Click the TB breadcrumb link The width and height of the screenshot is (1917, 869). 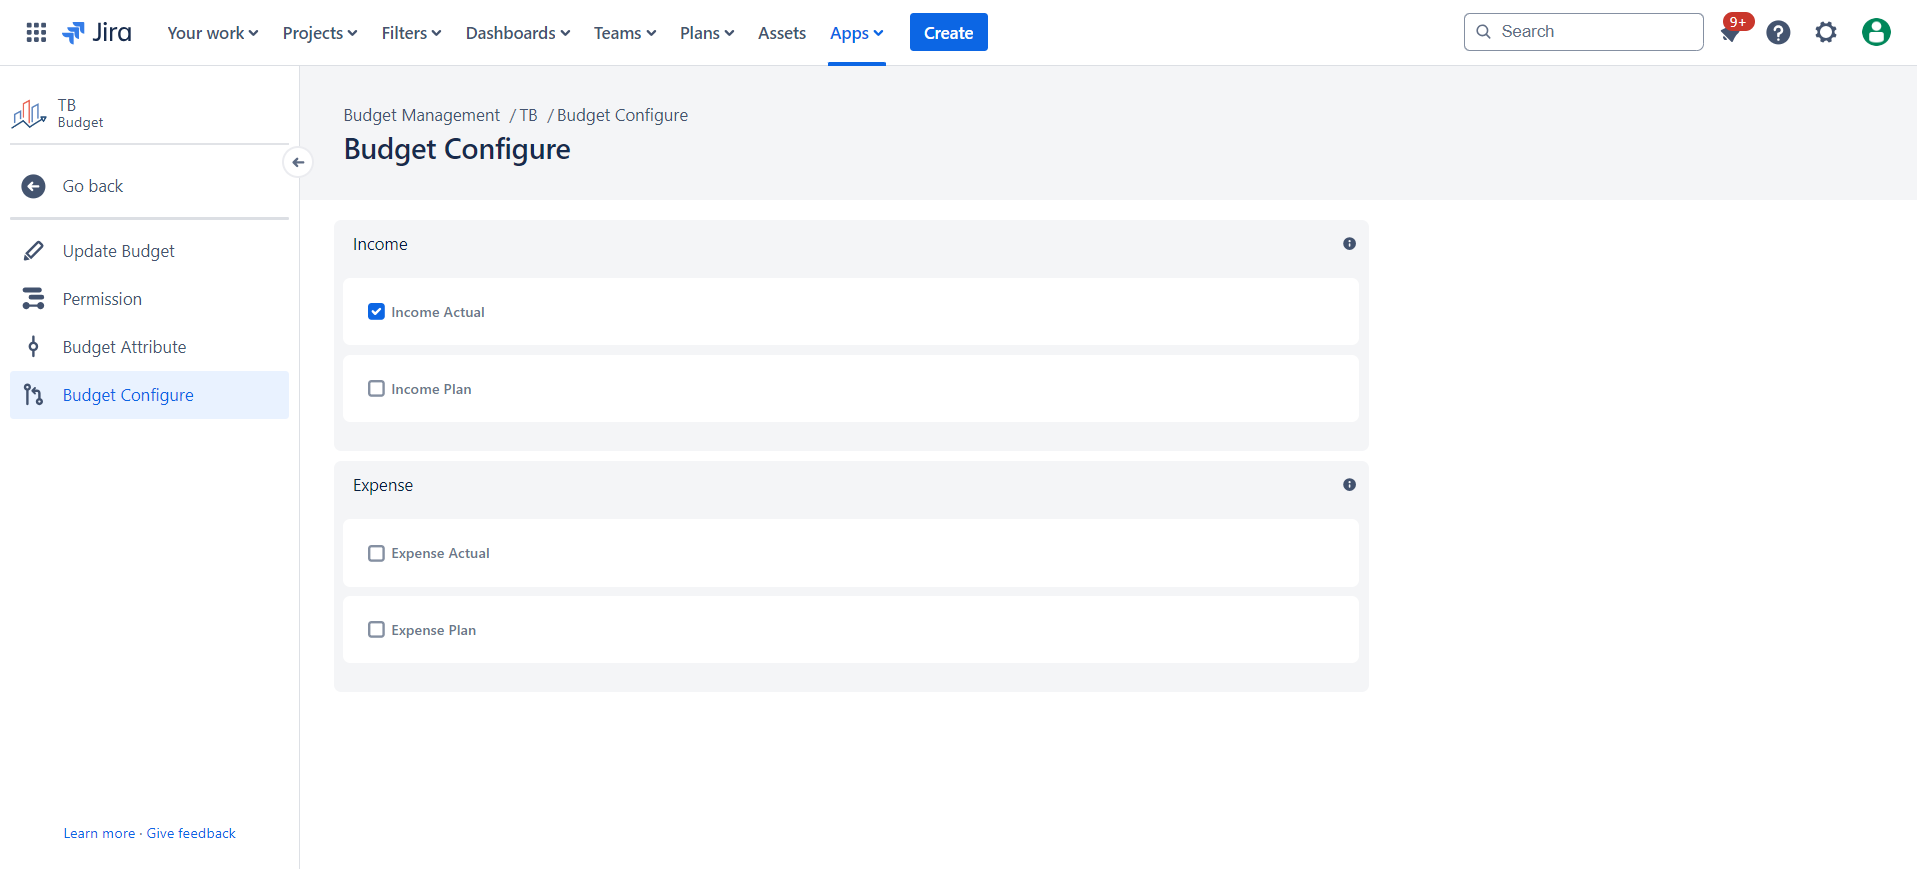click(x=528, y=115)
